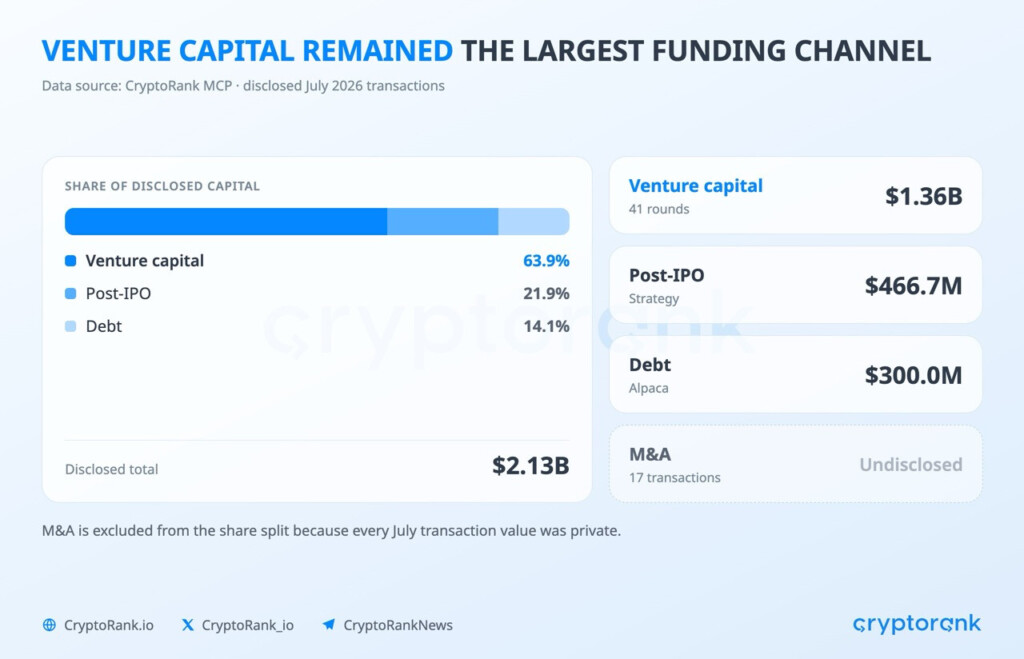Click the Disclosed total $2.13B value
This screenshot has width=1024, height=659.
[x=530, y=466]
